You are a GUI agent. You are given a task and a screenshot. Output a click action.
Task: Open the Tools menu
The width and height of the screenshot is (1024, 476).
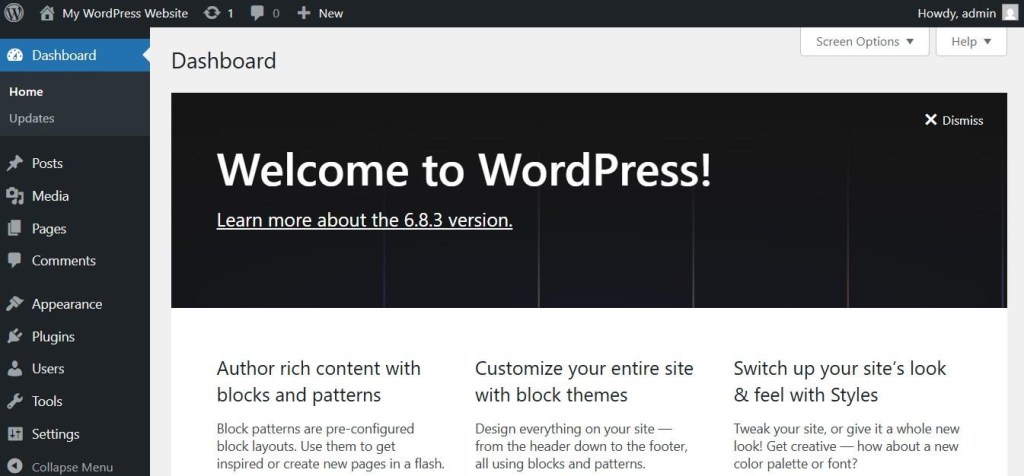tap(47, 402)
